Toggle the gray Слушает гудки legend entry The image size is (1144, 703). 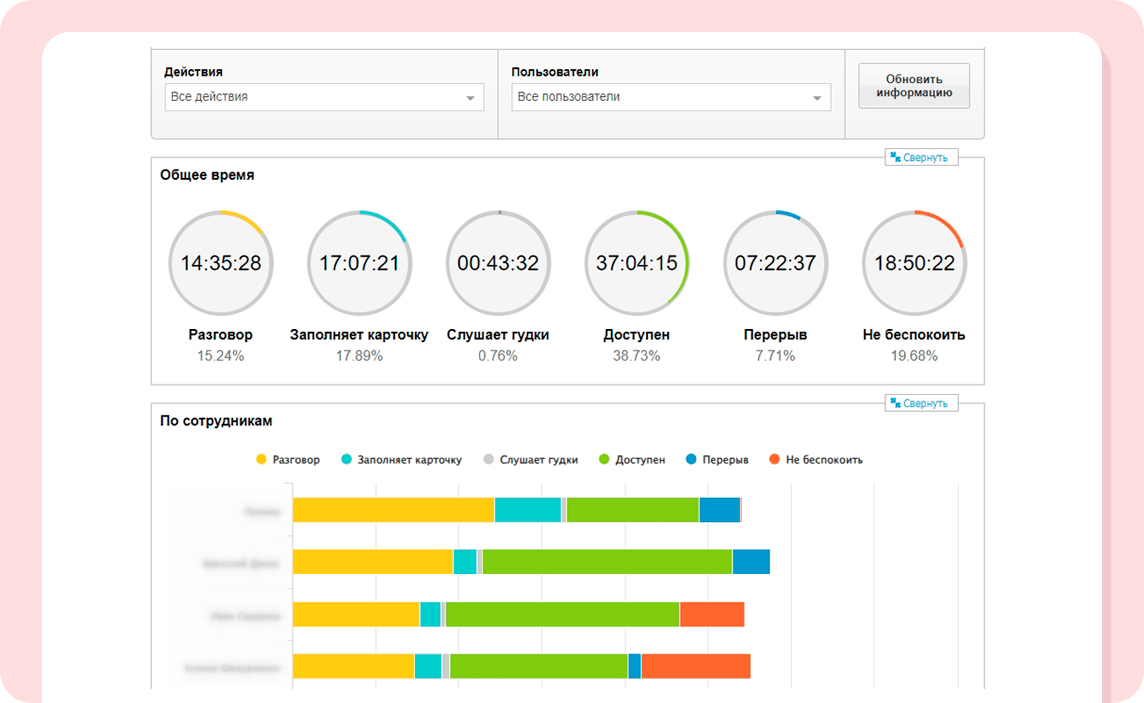(530, 459)
